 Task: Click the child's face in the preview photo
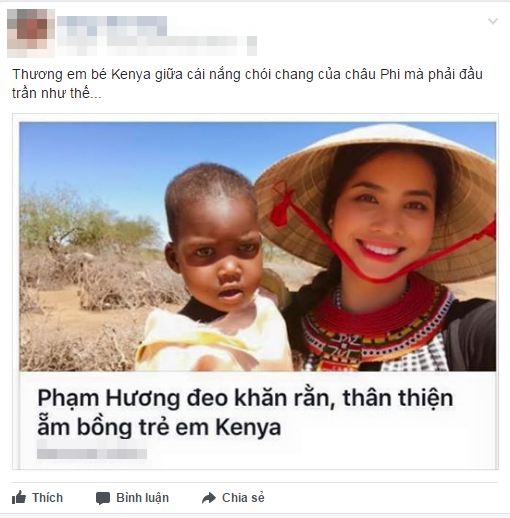pos(218,258)
